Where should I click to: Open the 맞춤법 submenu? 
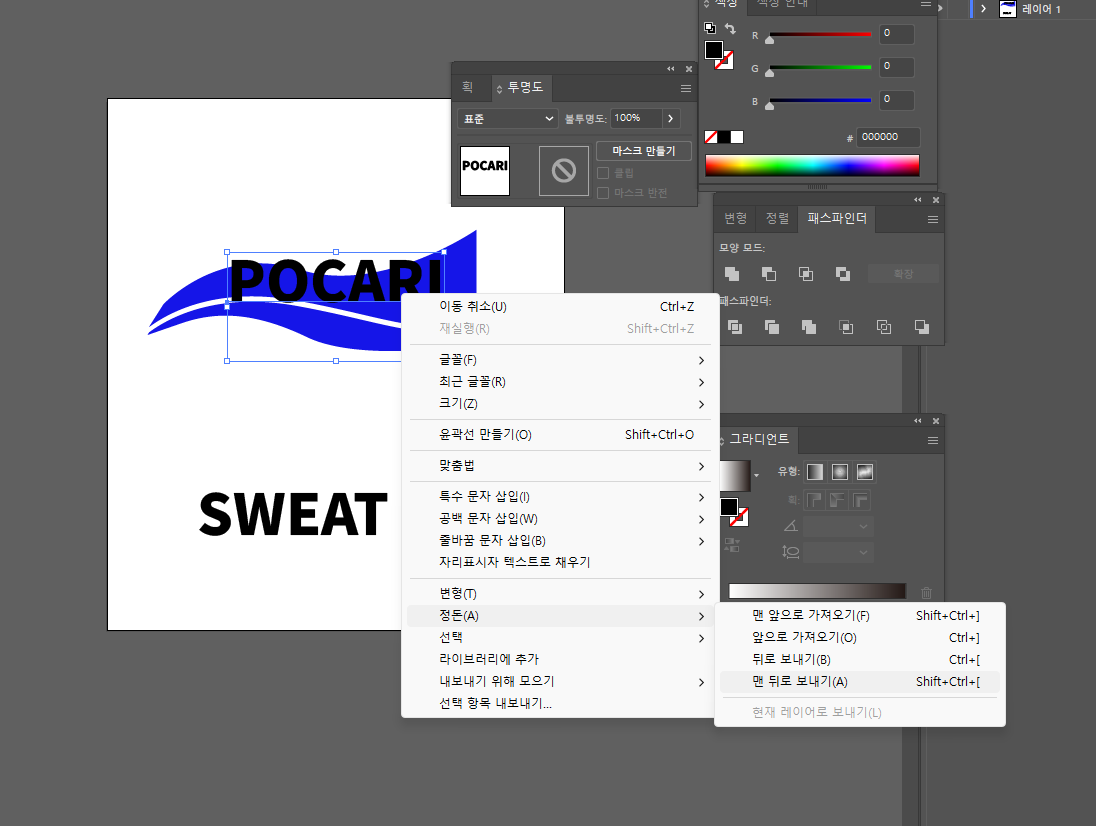coord(559,465)
